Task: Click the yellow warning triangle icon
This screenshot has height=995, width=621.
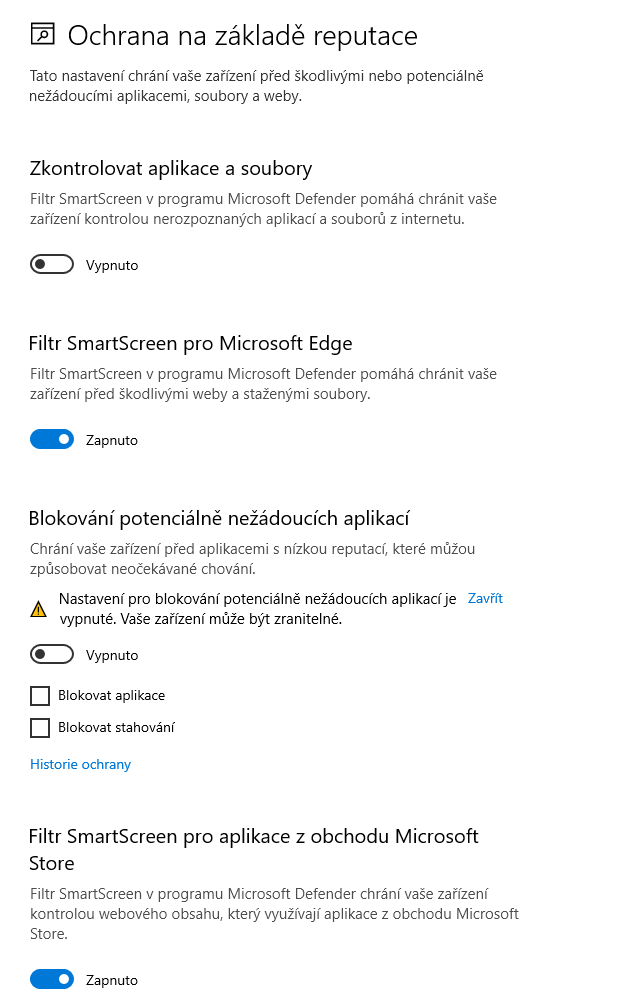Action: tap(39, 609)
